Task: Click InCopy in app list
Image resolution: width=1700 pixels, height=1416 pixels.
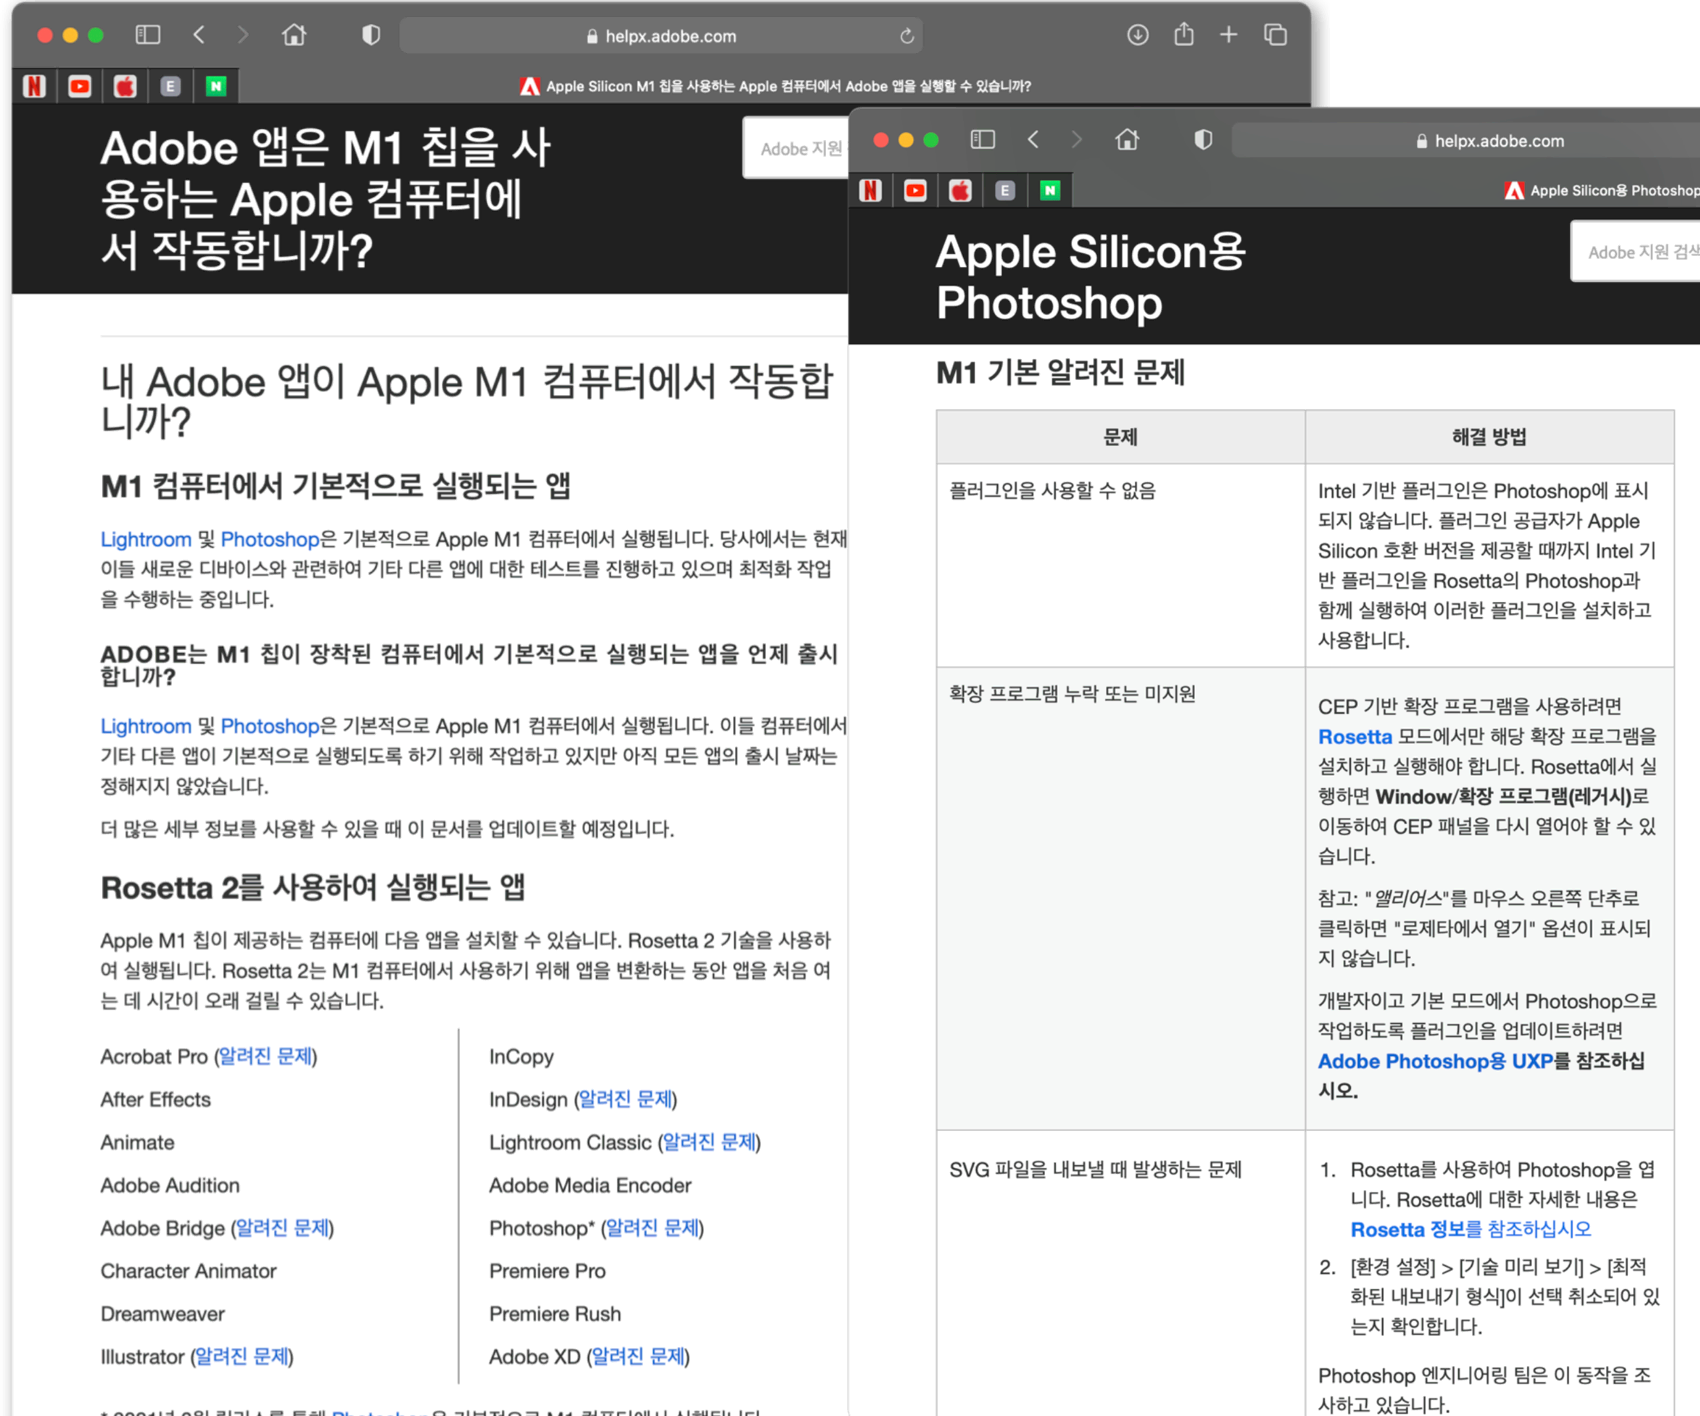Action: [x=521, y=1056]
